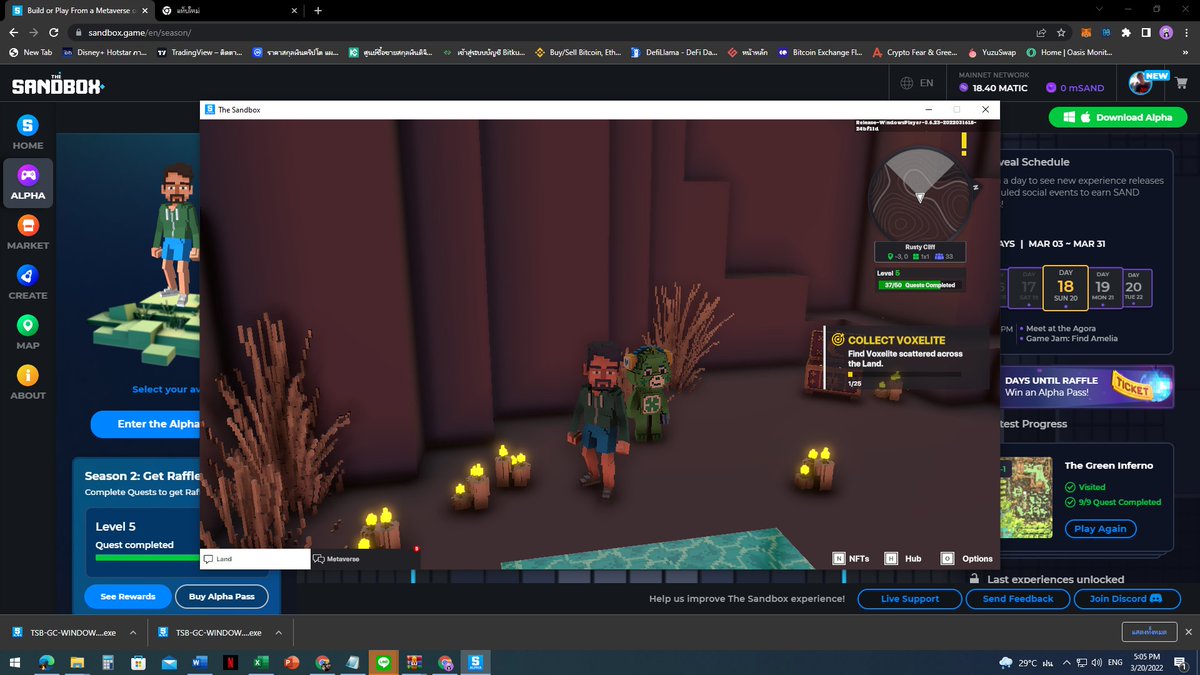1200x675 pixels.
Task: Open LINE app in taskbar
Action: point(382,662)
